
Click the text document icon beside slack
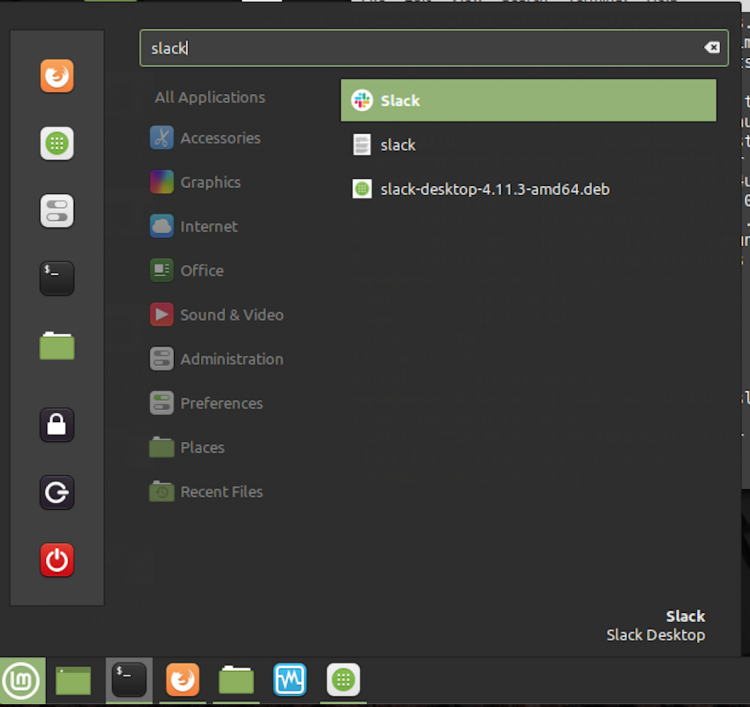point(362,144)
